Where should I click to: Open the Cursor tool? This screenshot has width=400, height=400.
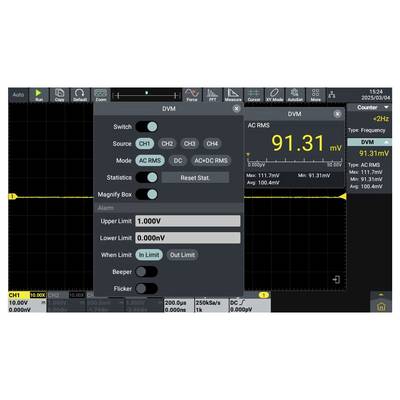(x=254, y=95)
